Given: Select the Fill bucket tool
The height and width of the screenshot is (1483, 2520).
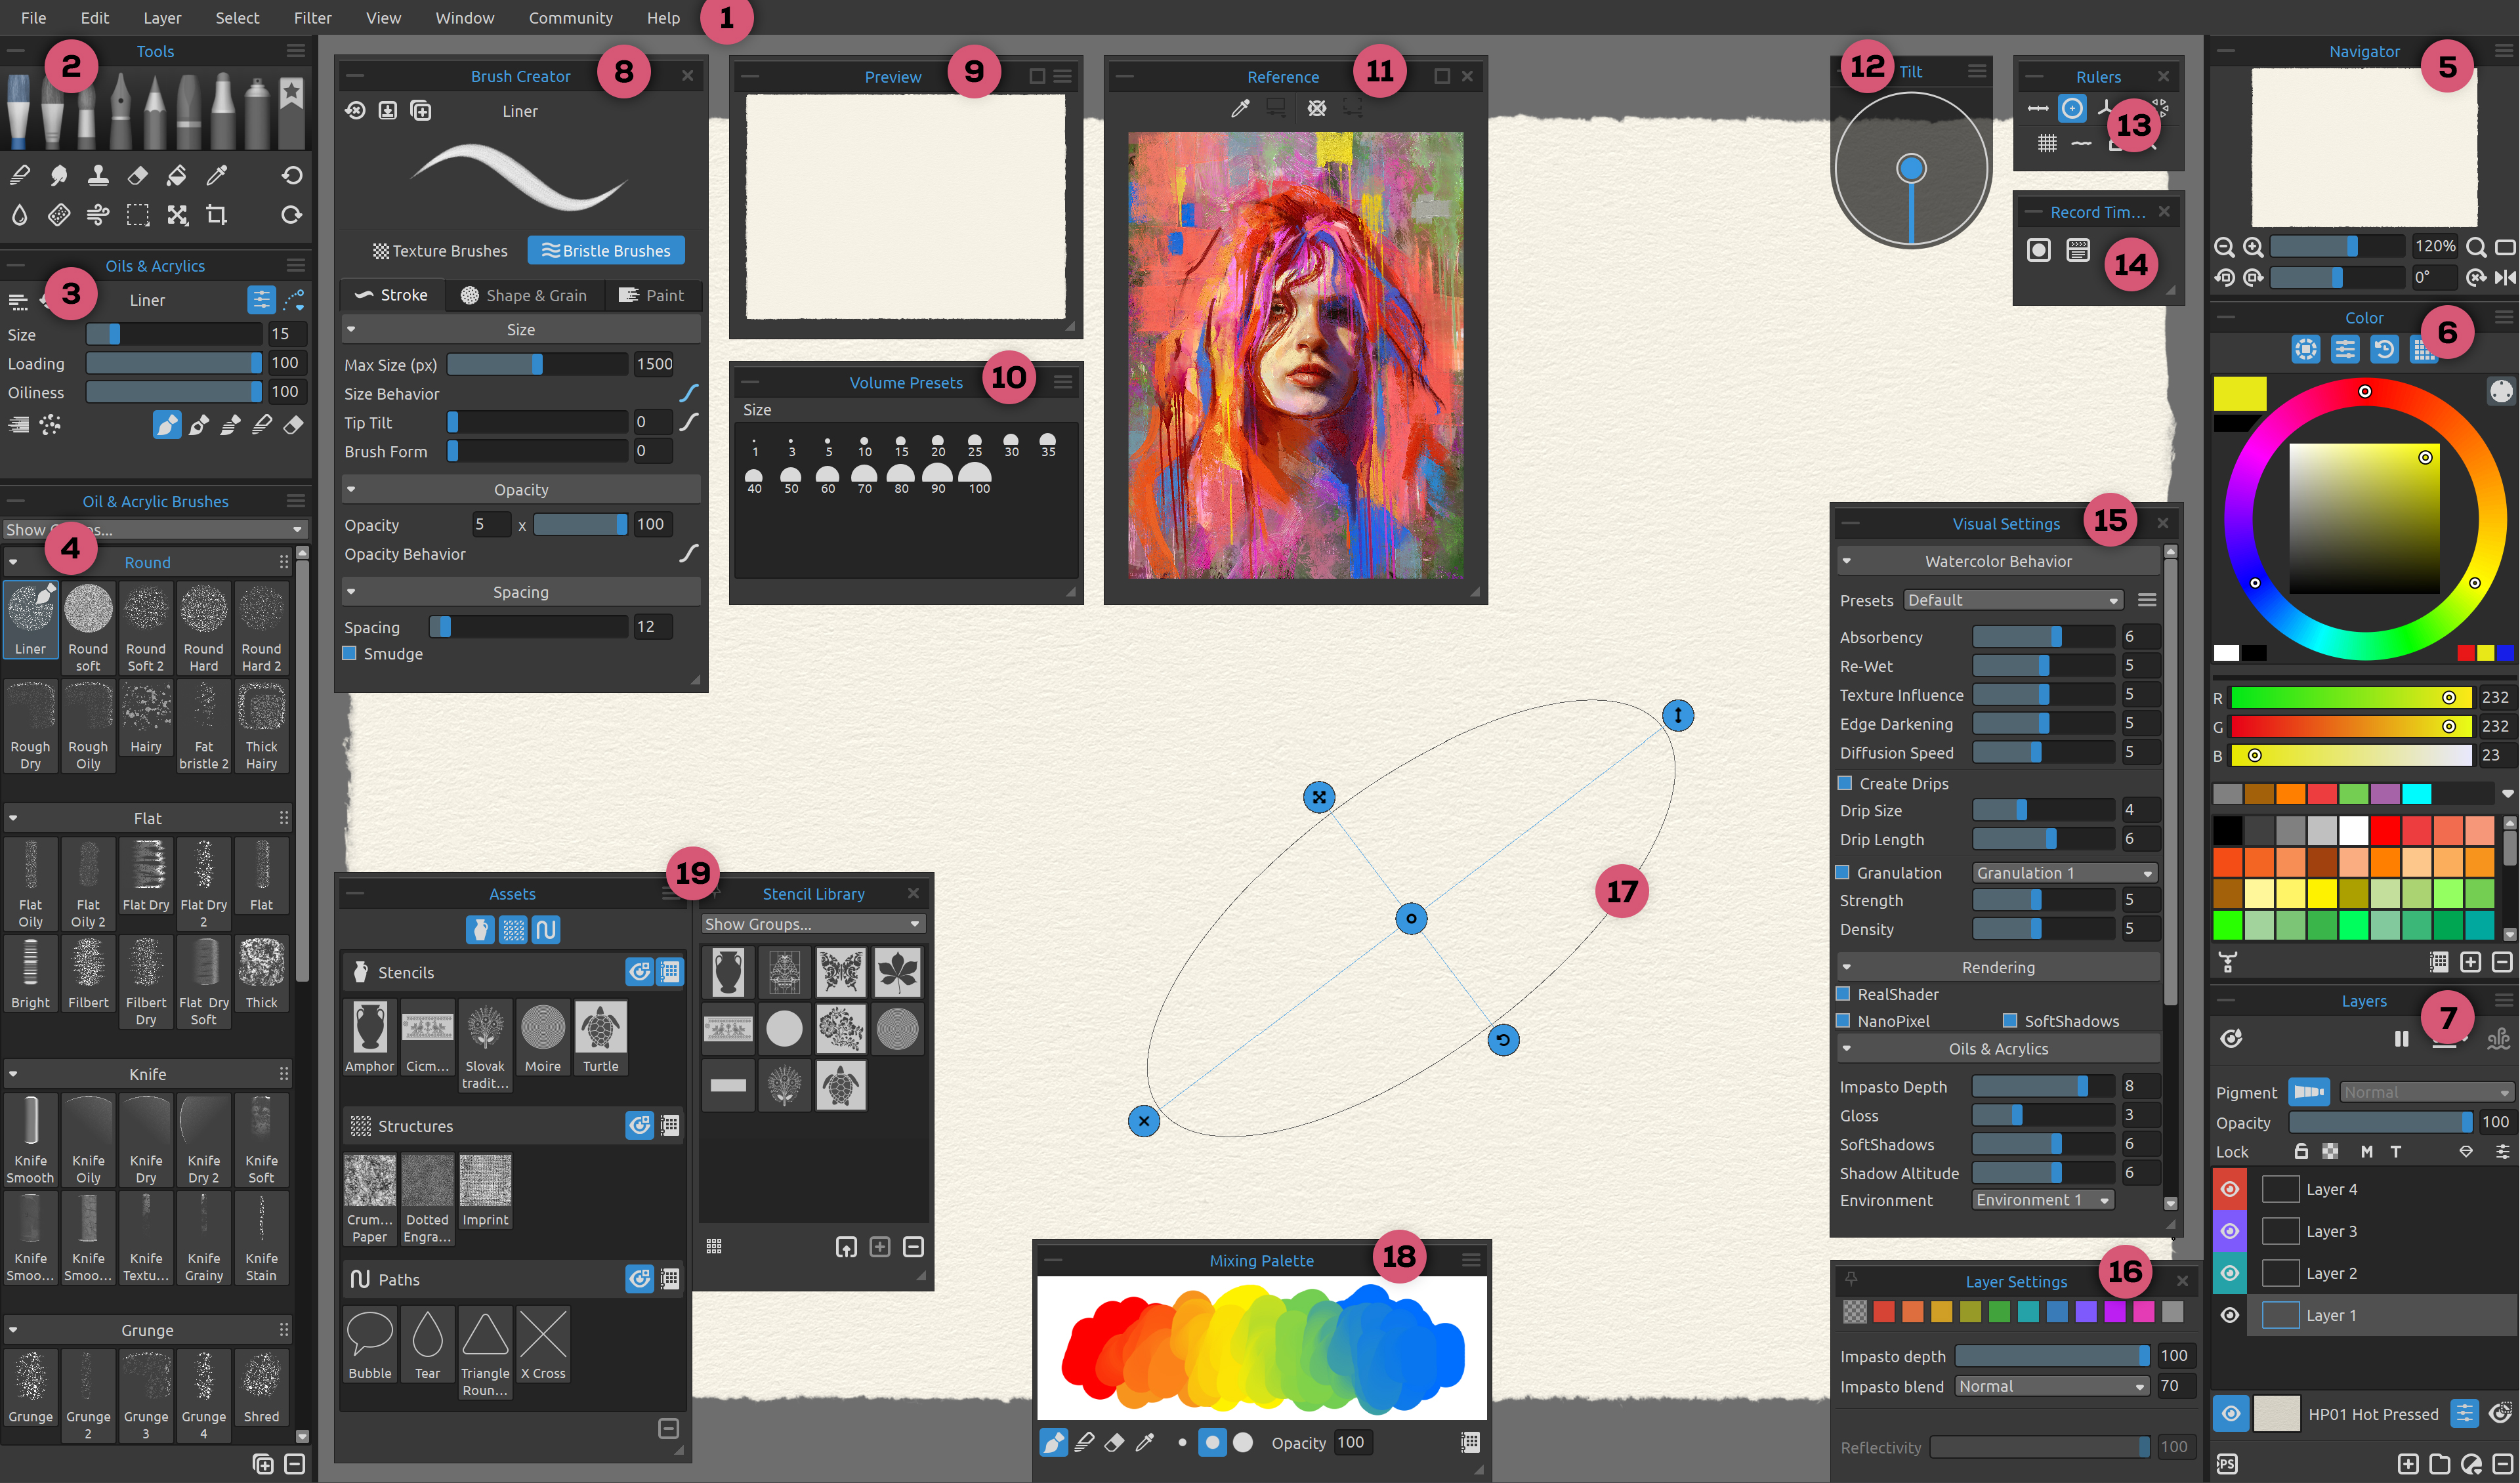Looking at the screenshot, I should click(x=177, y=176).
